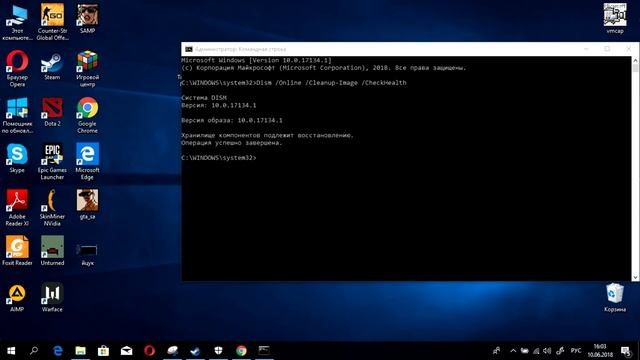This screenshot has height=360, width=640.
Task: Launch the Epic Games Launcher shortcut
Action: point(52,162)
